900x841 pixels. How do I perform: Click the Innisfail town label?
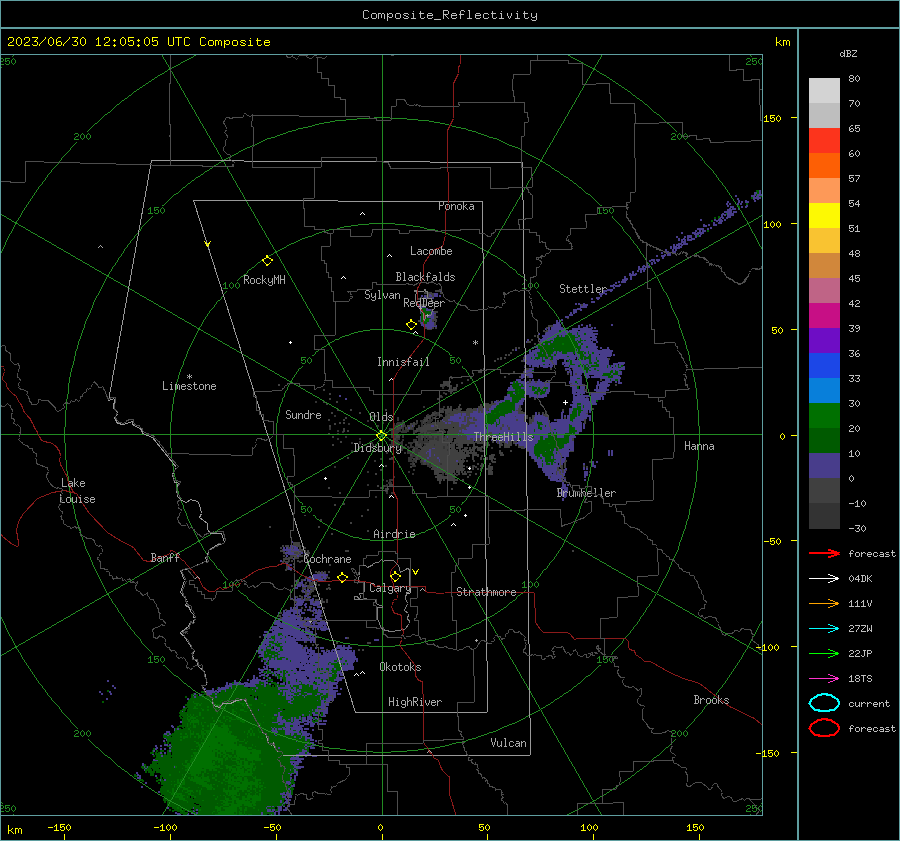[x=403, y=362]
